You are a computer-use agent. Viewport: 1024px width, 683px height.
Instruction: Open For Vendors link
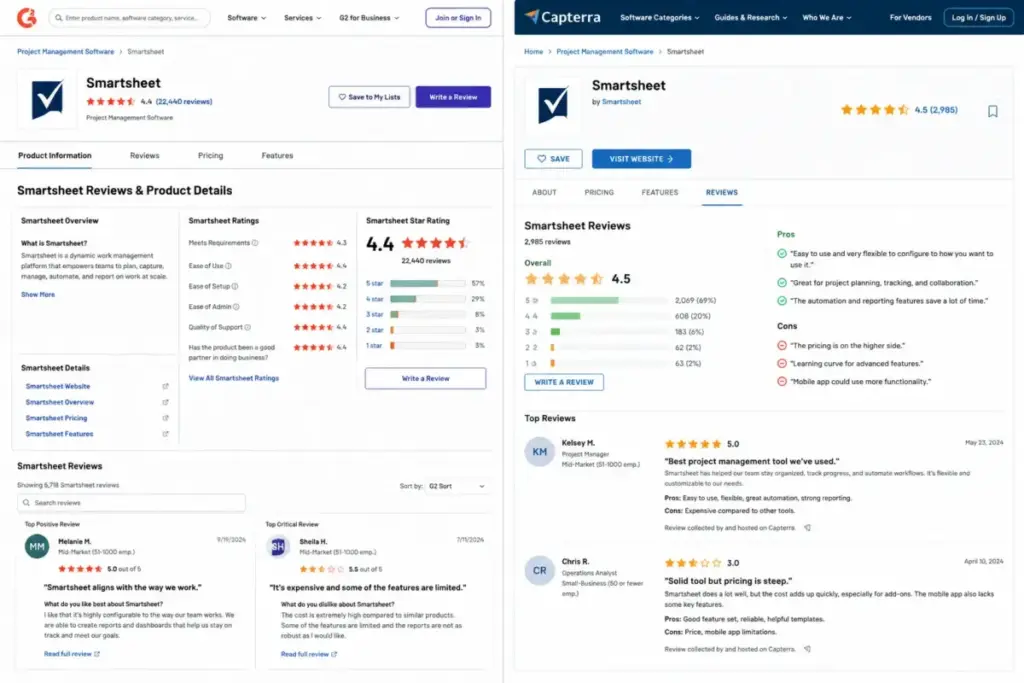pyautogui.click(x=910, y=18)
